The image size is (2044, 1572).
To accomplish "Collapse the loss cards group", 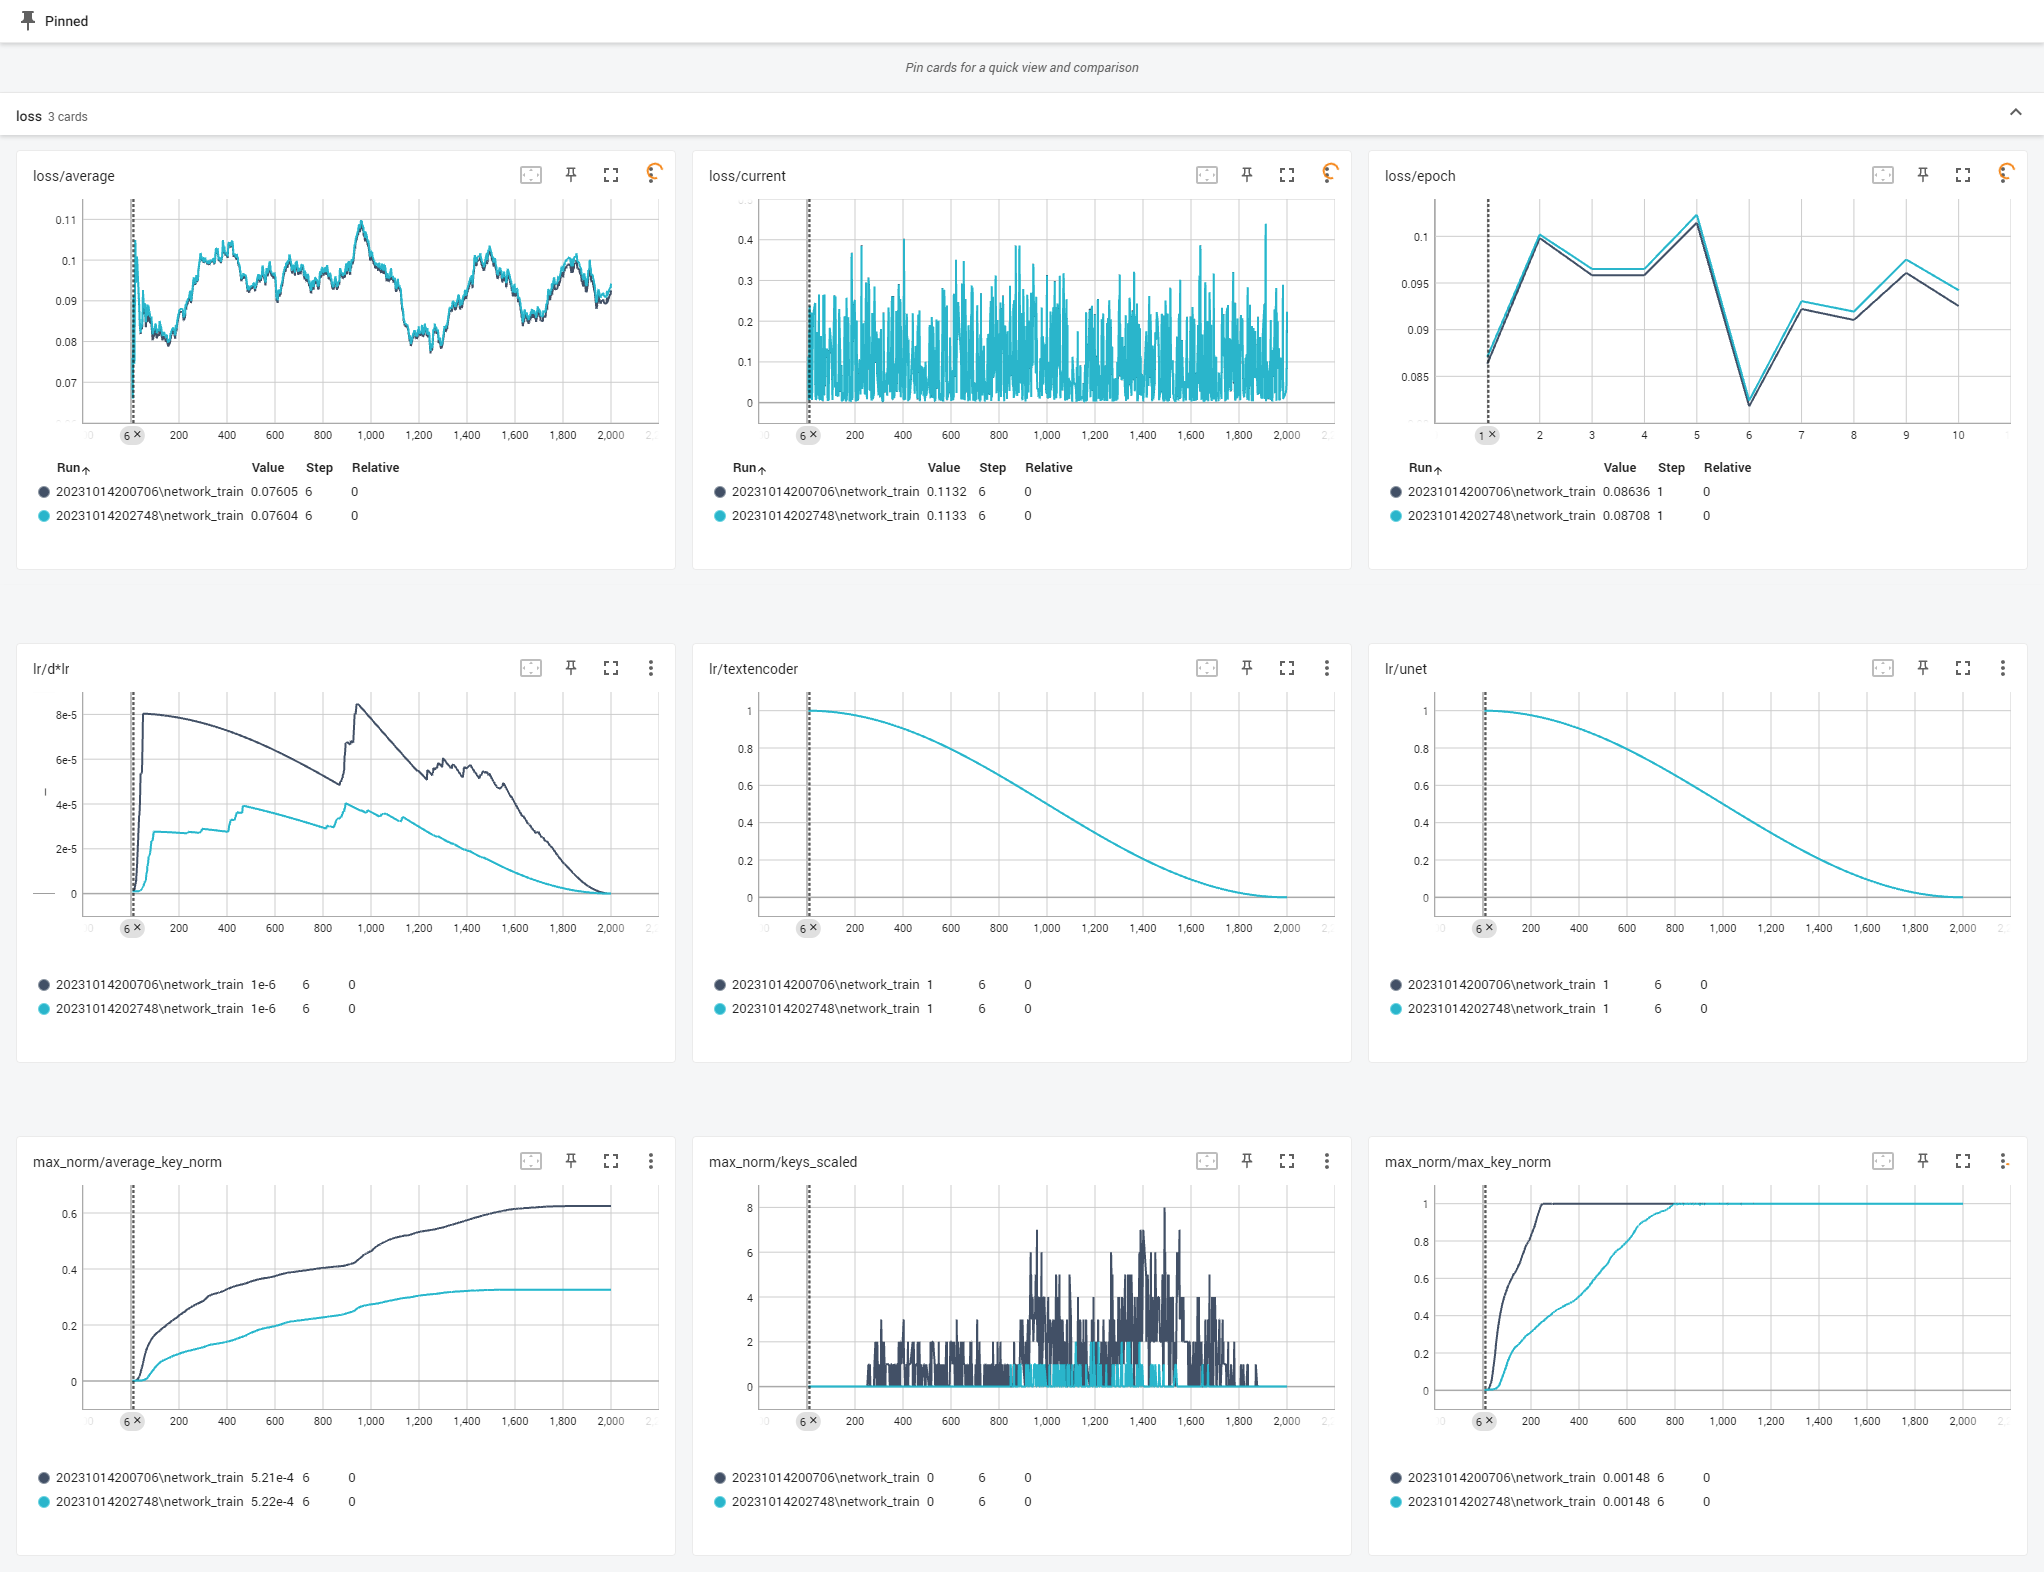I will [2015, 113].
